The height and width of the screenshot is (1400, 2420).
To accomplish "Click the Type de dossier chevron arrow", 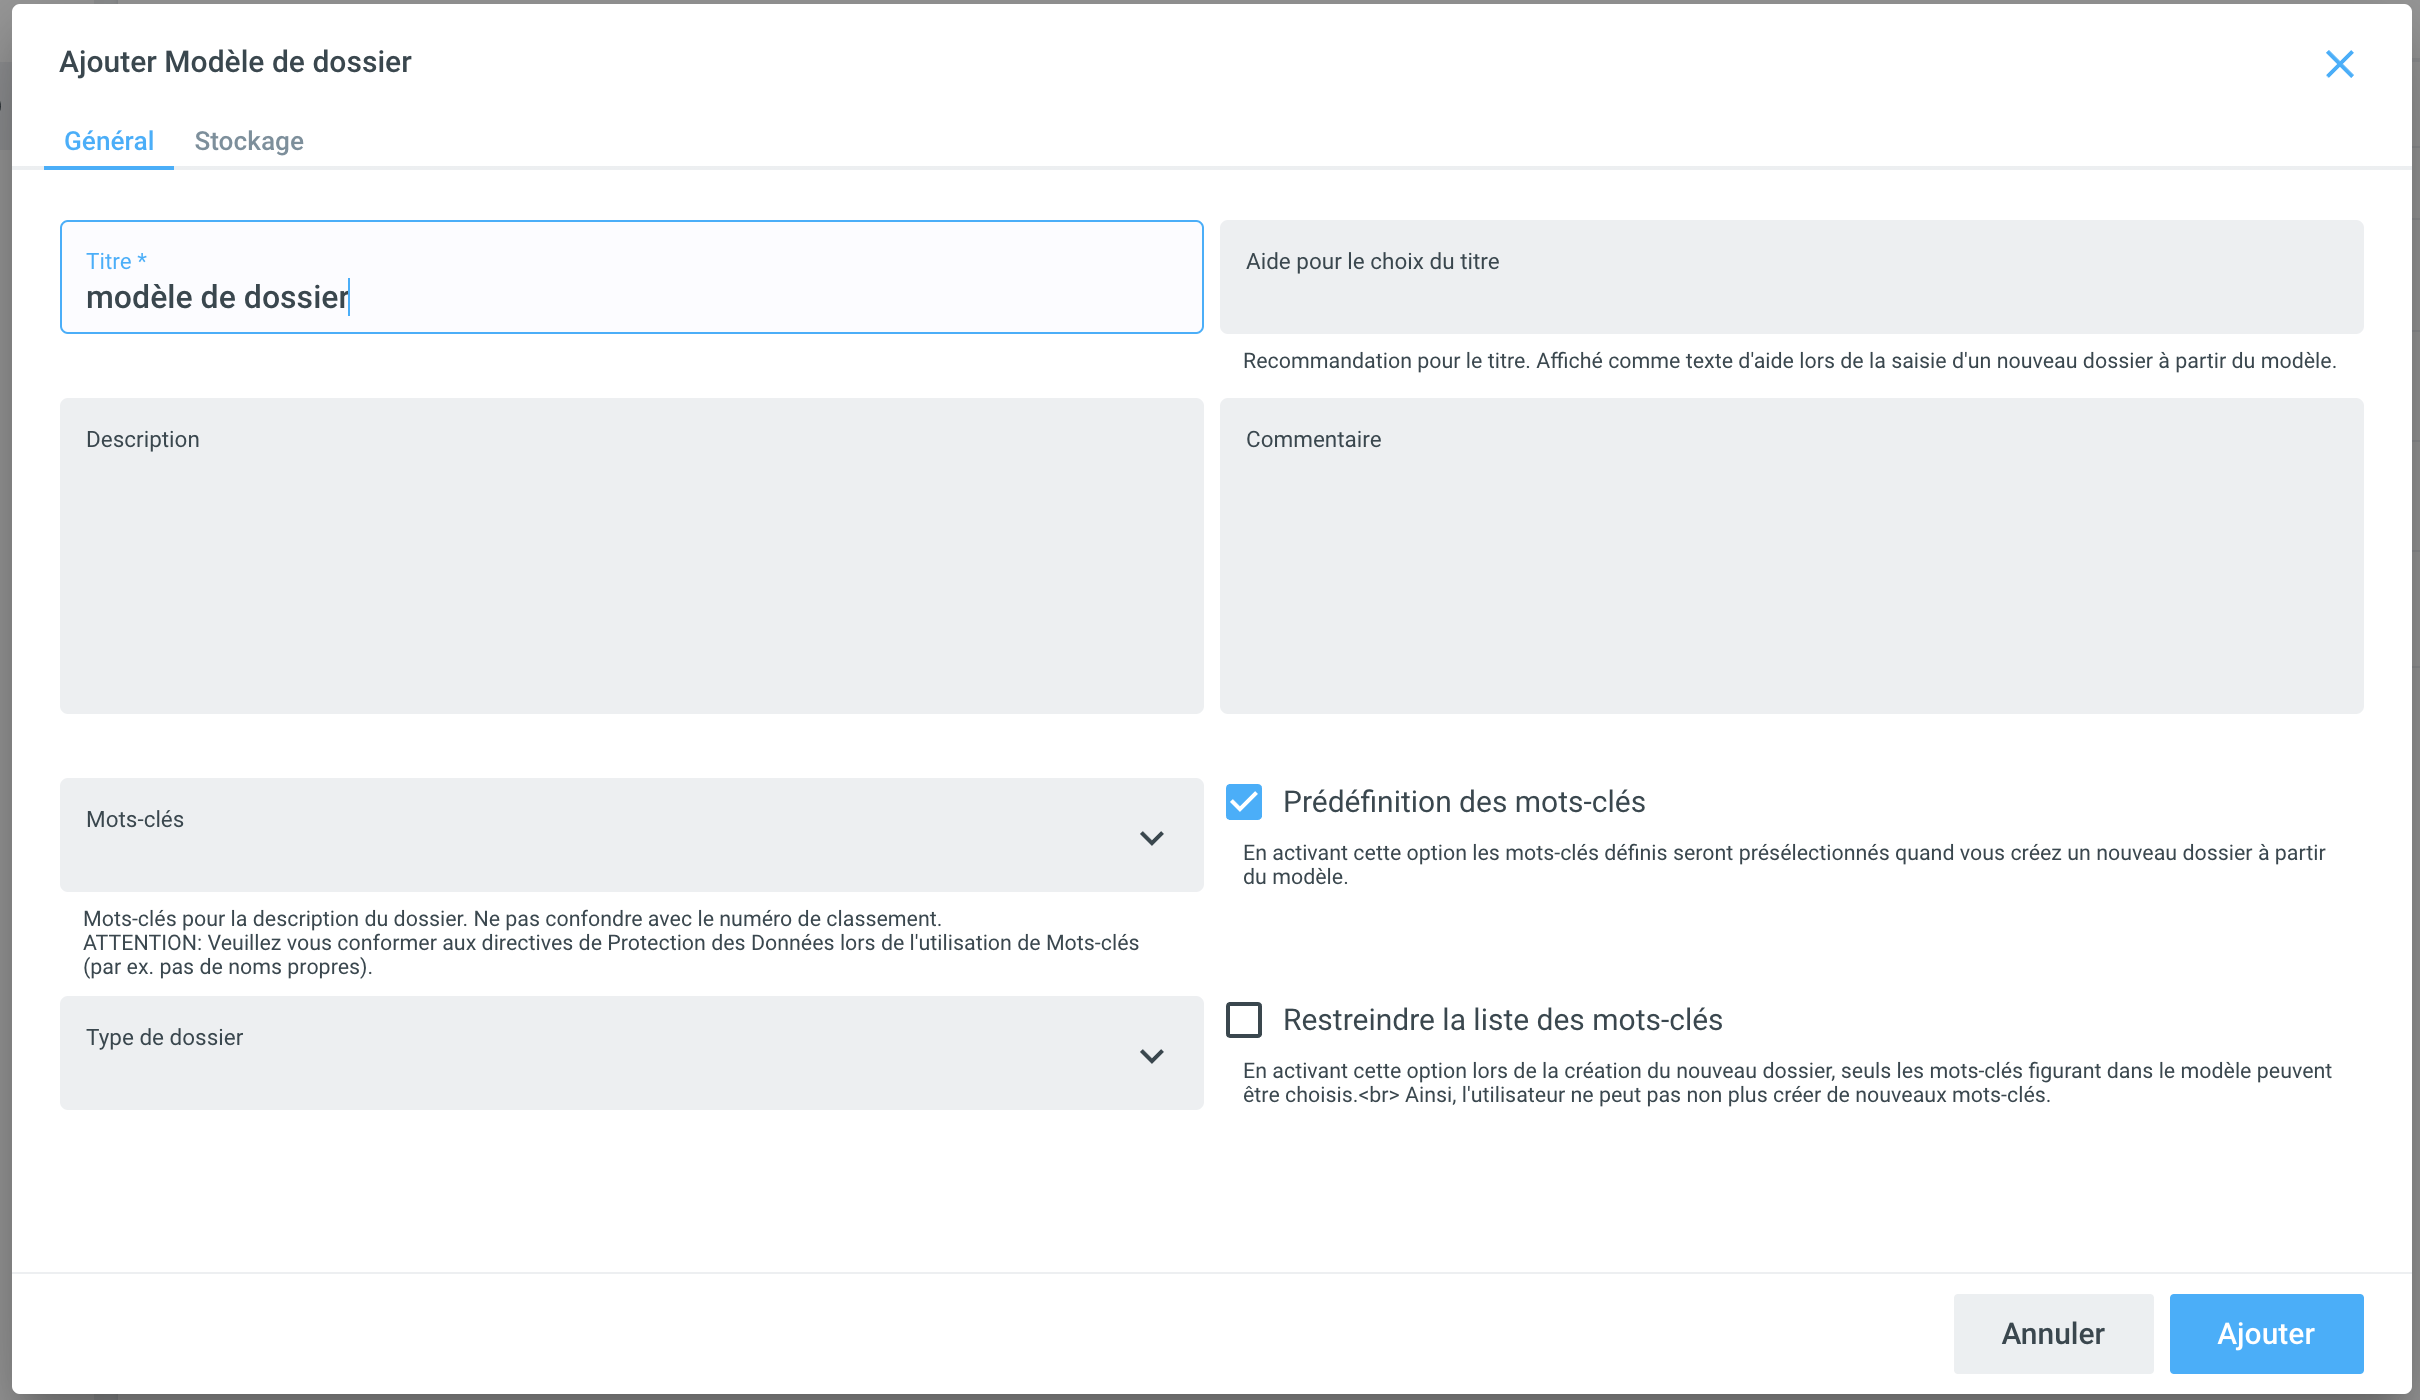I will click(1152, 1056).
